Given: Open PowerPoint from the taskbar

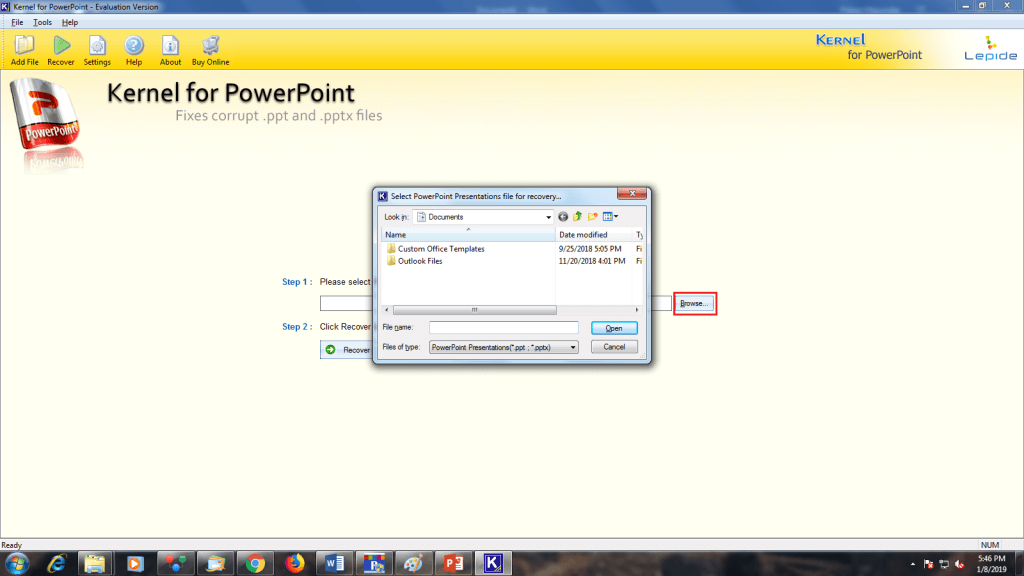Looking at the screenshot, I should (x=452, y=563).
